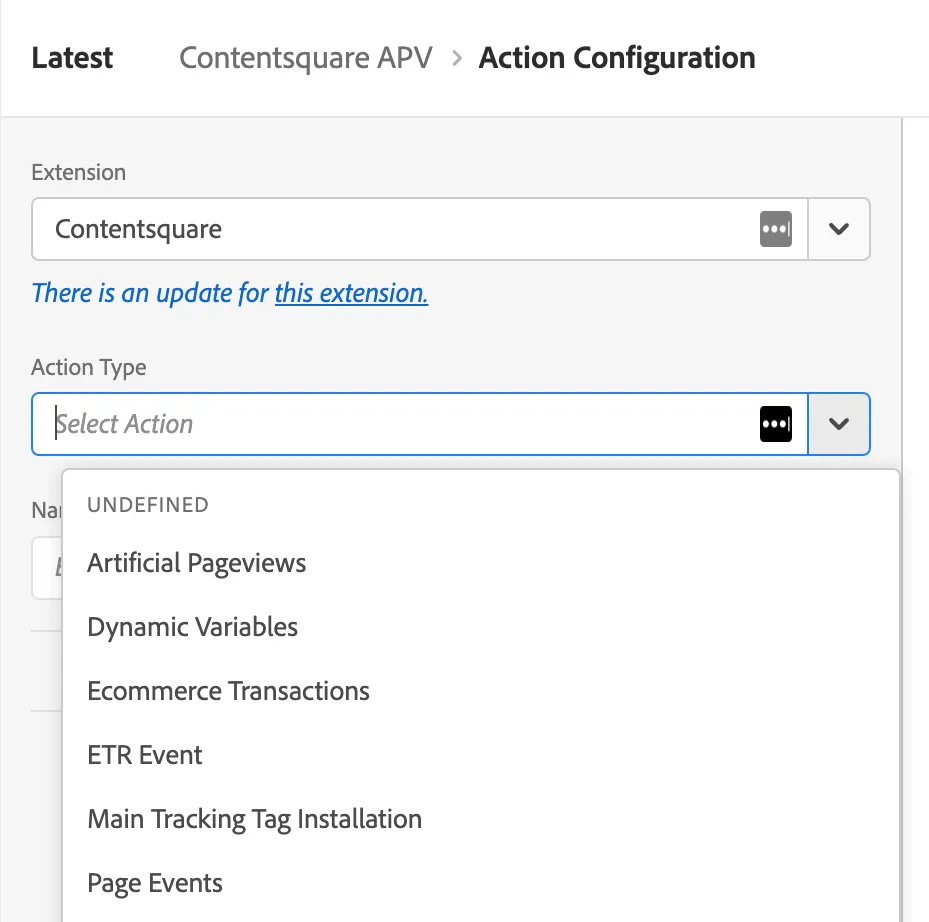Pick Ecommerce Transactions from the dropdown
Viewport: 929px width, 922px height.
229,691
